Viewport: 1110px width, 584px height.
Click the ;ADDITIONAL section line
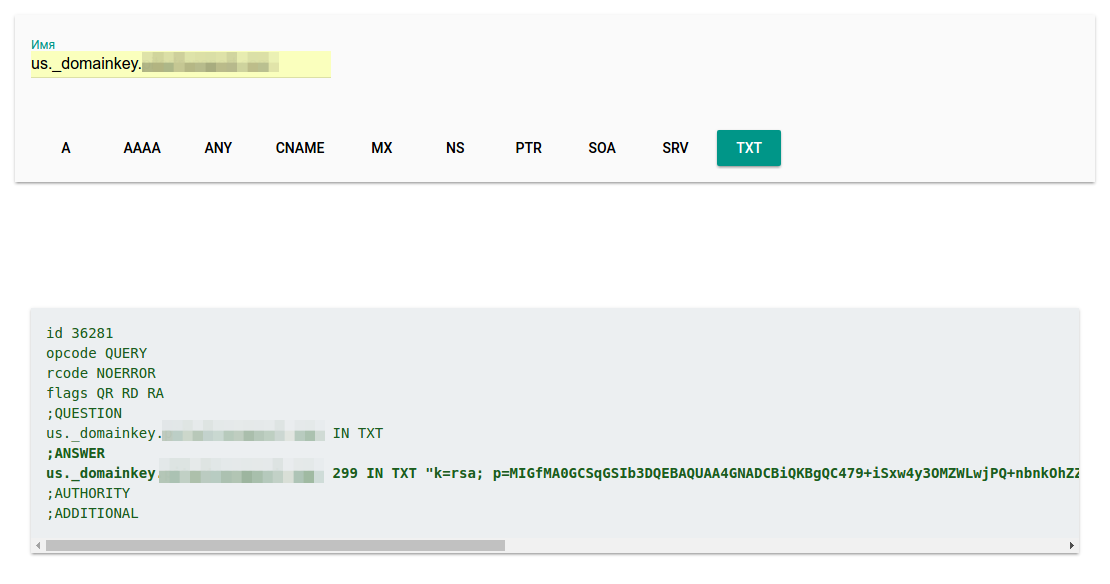tap(92, 513)
